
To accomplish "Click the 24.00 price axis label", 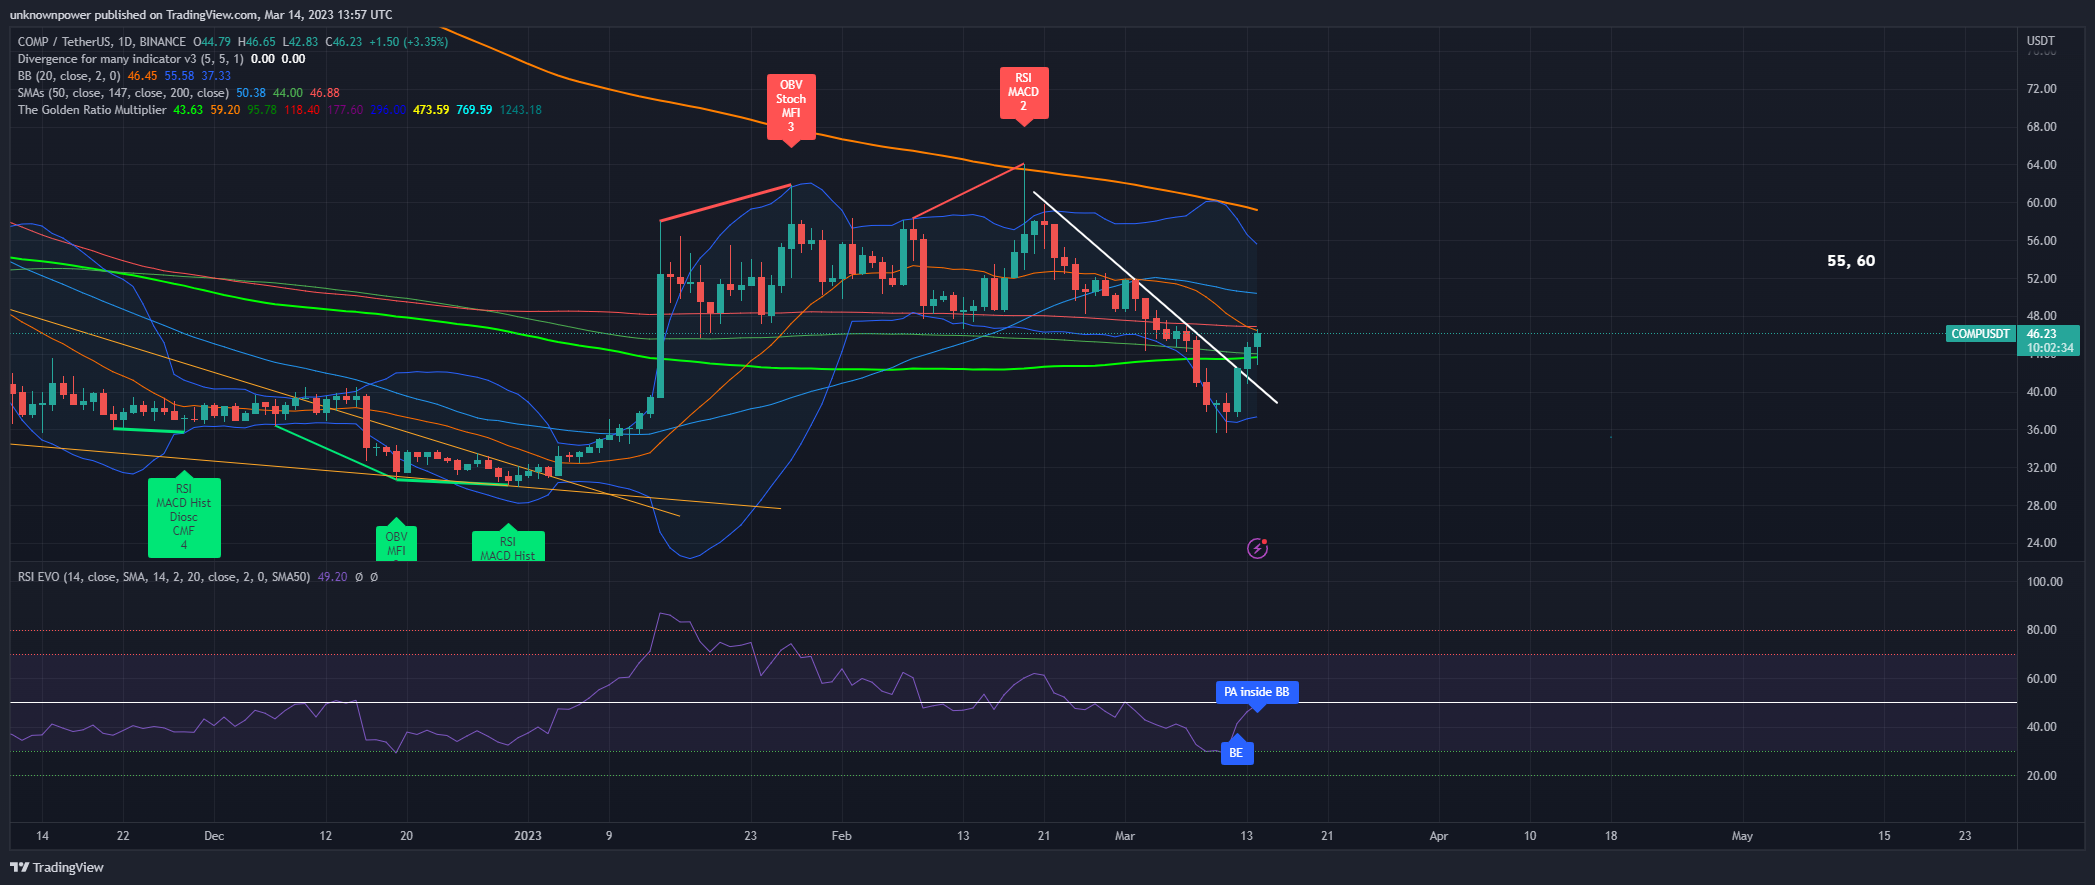I will (x=2042, y=543).
